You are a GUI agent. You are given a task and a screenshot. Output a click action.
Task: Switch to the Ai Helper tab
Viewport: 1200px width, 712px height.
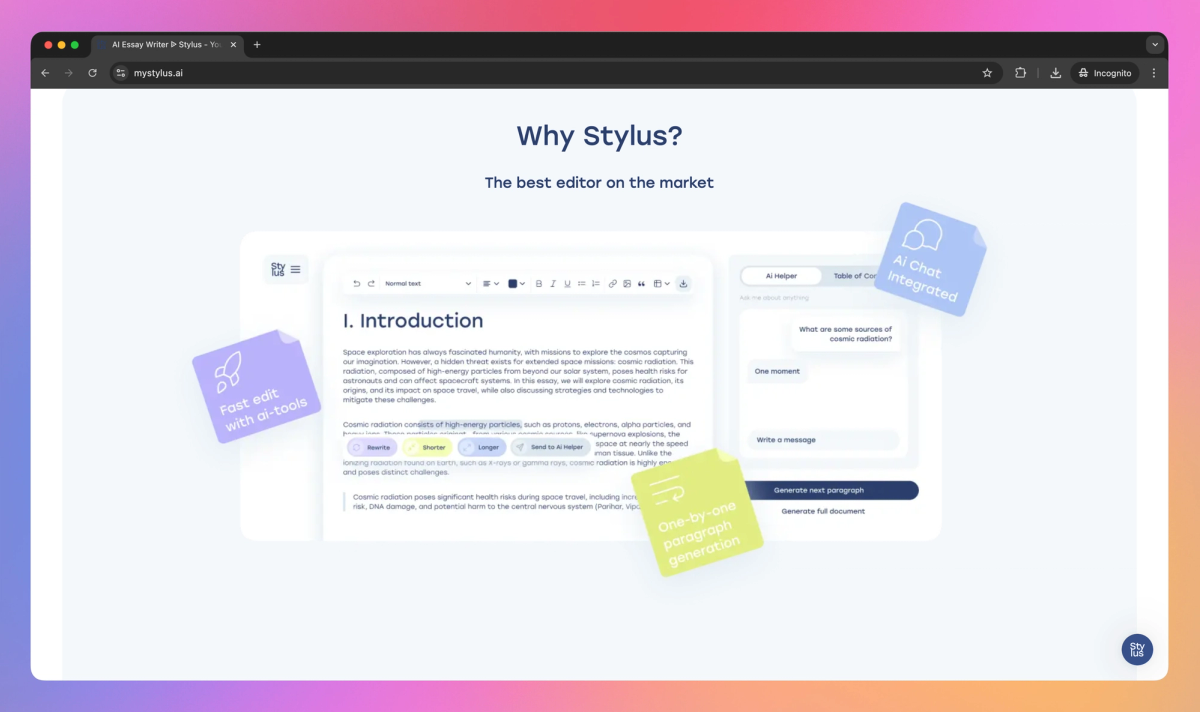coord(781,276)
